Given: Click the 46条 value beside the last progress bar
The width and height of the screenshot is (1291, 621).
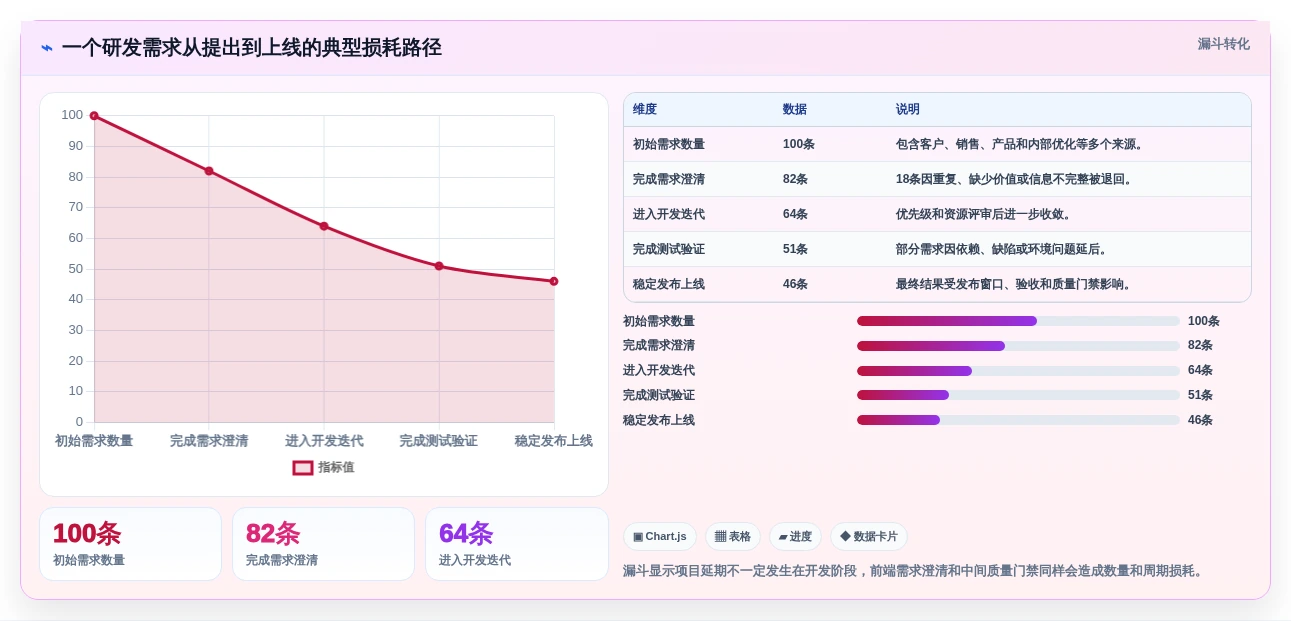Looking at the screenshot, I should (1200, 420).
